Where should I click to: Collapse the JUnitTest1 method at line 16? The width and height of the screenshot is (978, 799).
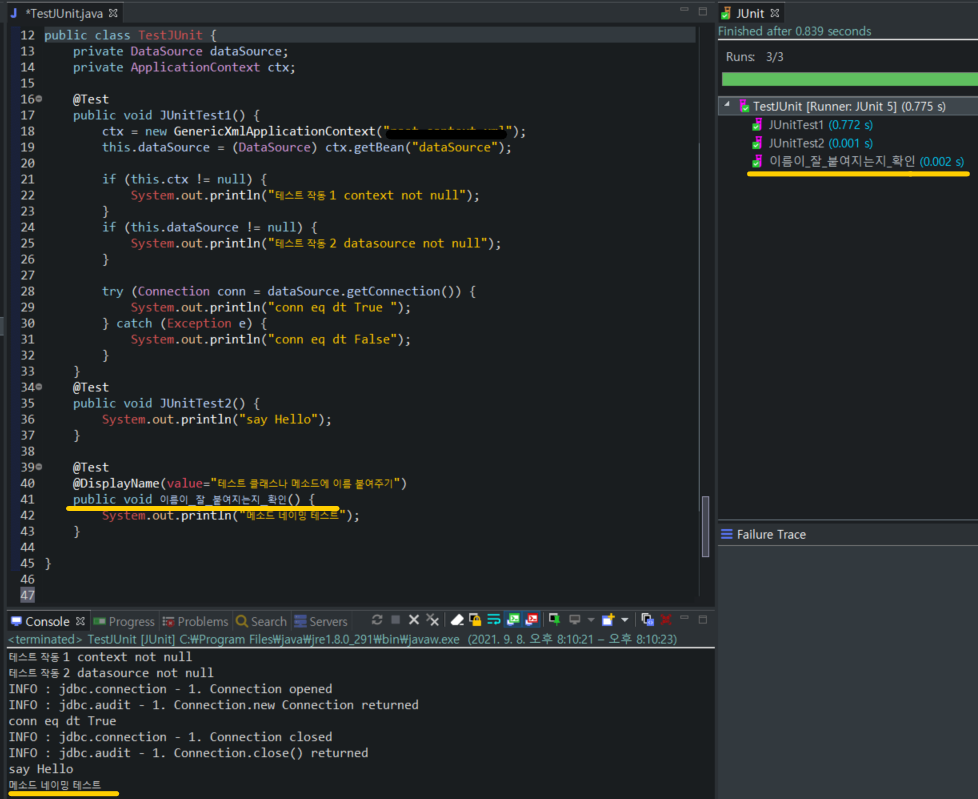pyautogui.click(x=39, y=99)
